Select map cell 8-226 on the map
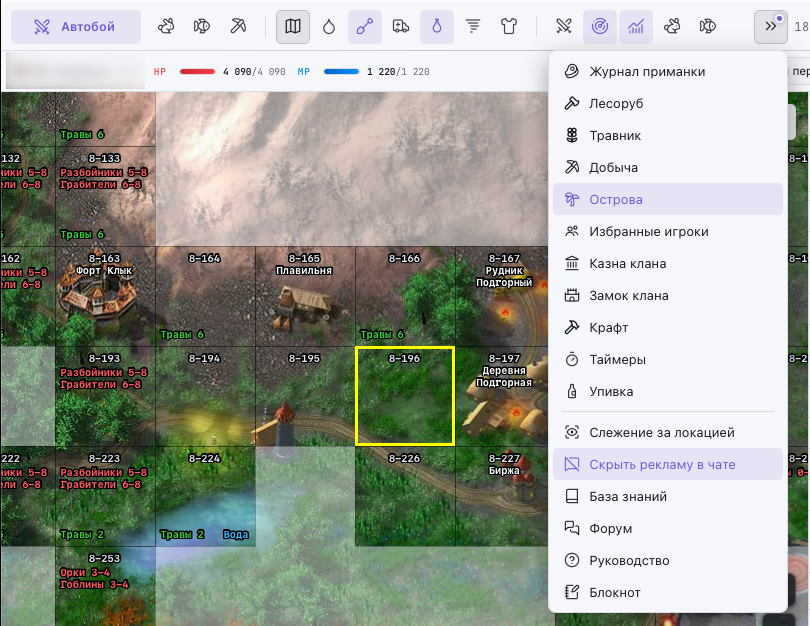The height and width of the screenshot is (626, 810). click(406, 496)
